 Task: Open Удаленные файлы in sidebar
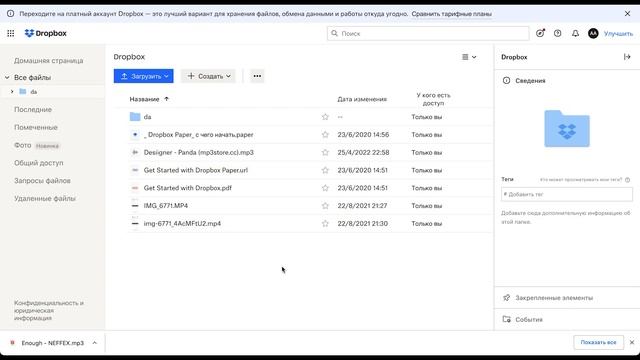45,198
